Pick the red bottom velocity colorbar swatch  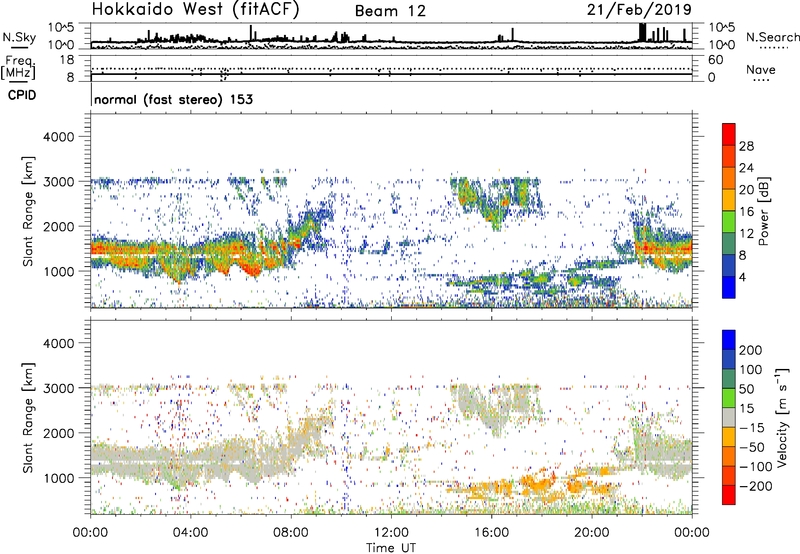click(729, 495)
